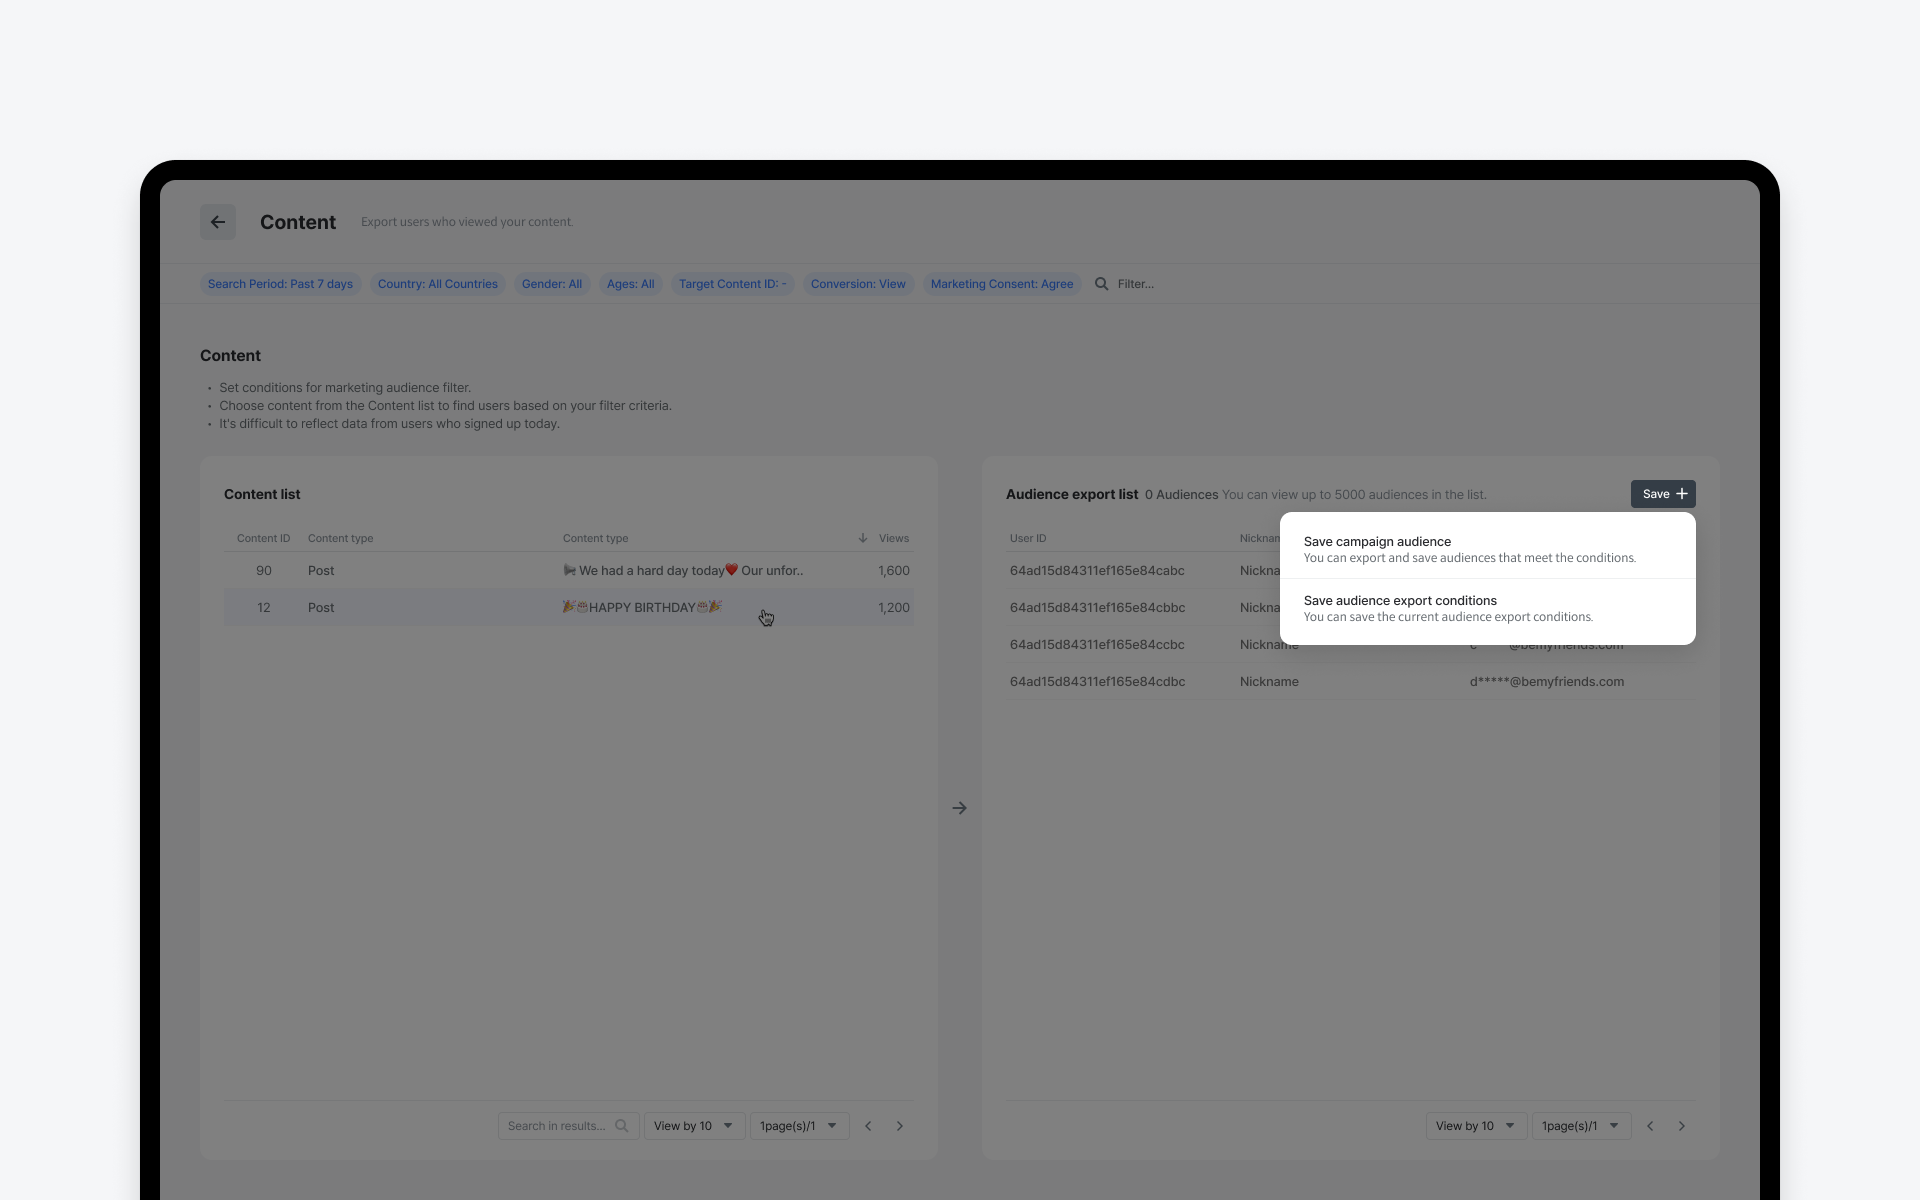Open Audience list 1page(s)/1 dropdown
The image size is (1920, 1200).
pyautogui.click(x=1581, y=1126)
